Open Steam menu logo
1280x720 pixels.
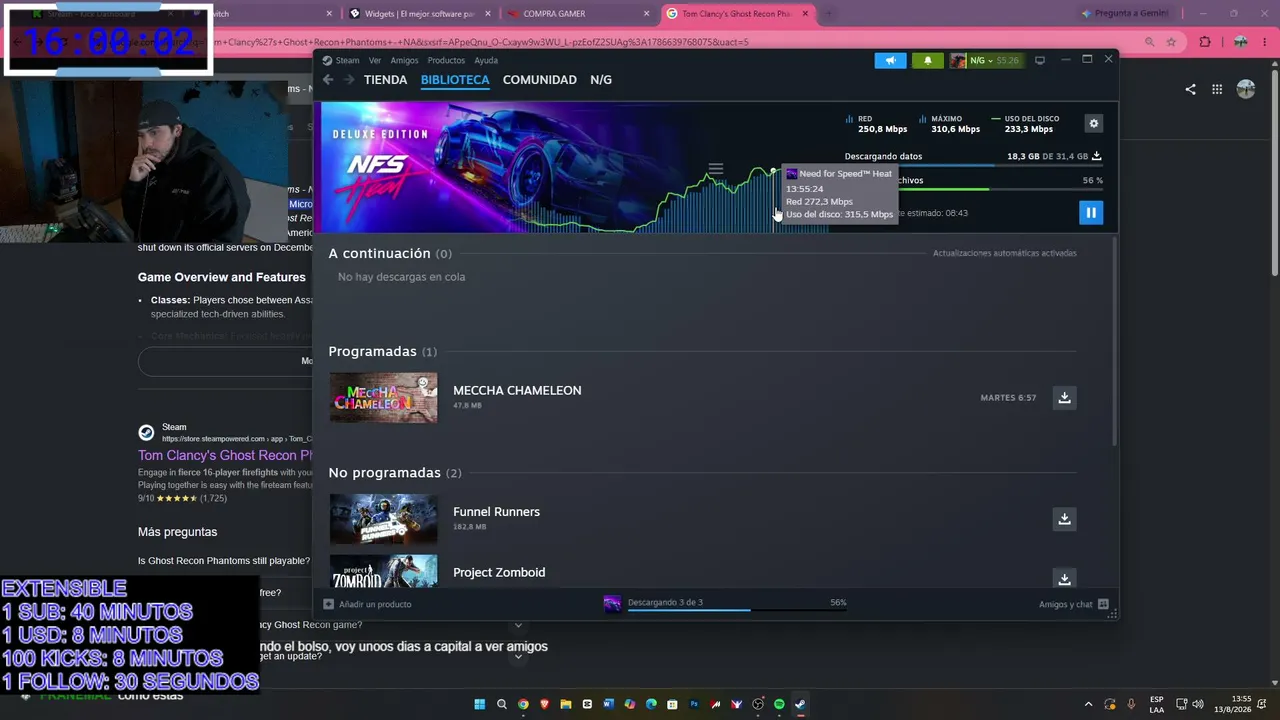[x=327, y=60]
